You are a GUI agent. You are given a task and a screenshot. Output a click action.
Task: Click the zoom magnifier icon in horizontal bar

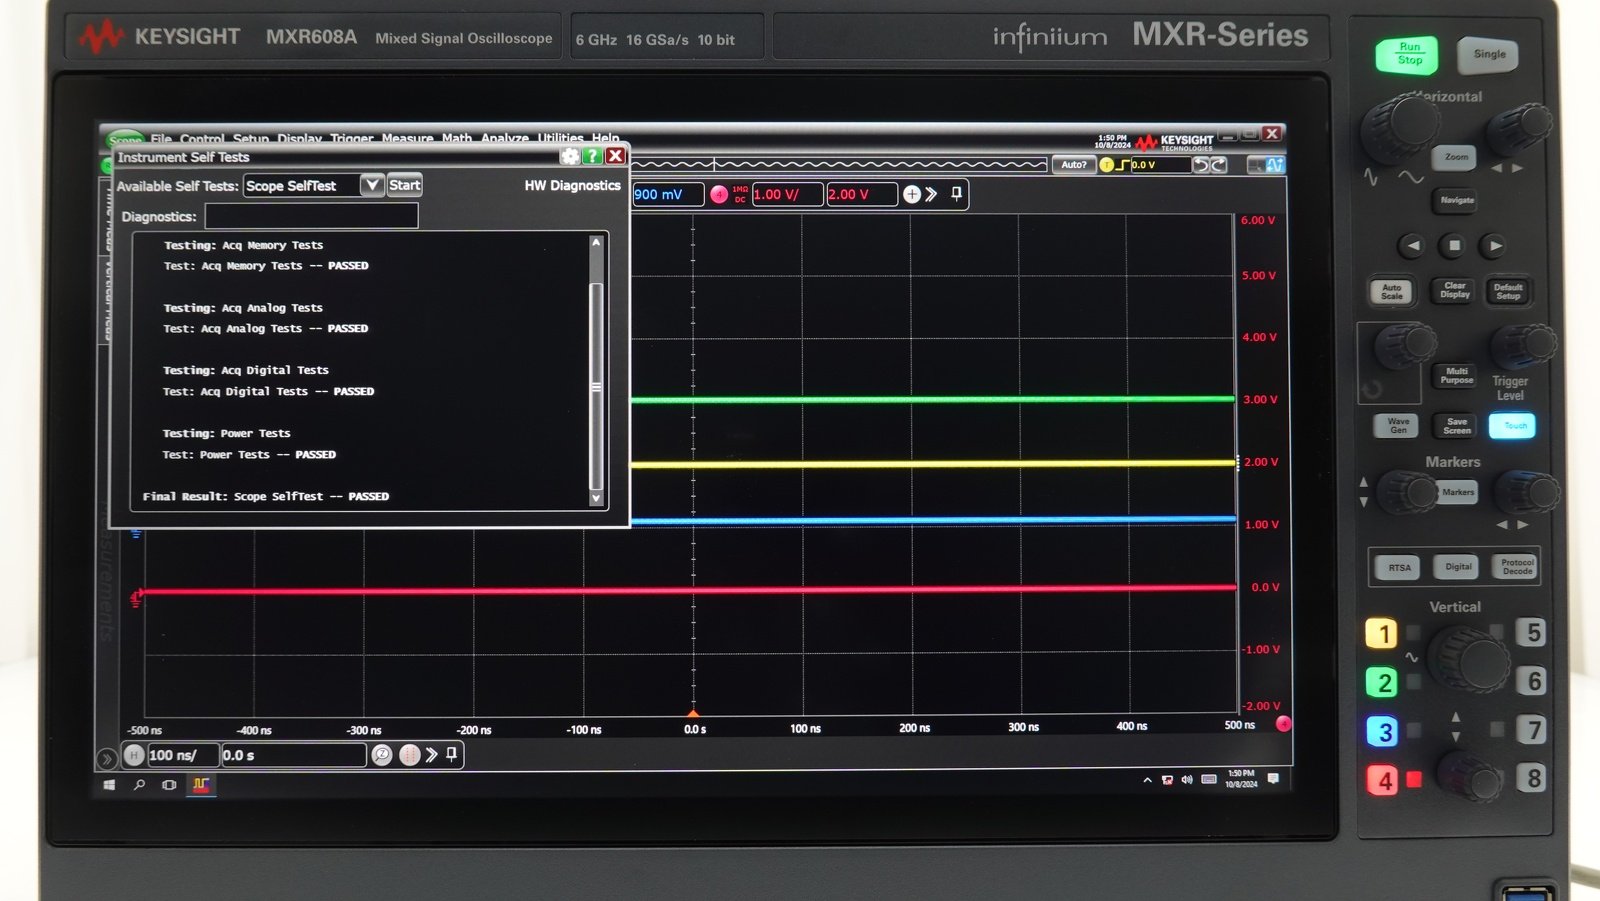(x=382, y=755)
